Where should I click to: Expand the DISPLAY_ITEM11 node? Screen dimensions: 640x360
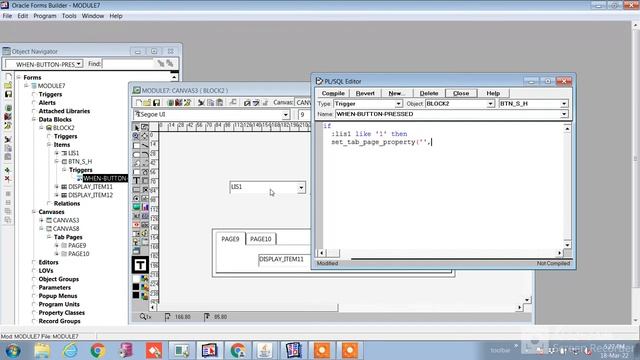tap(57, 187)
